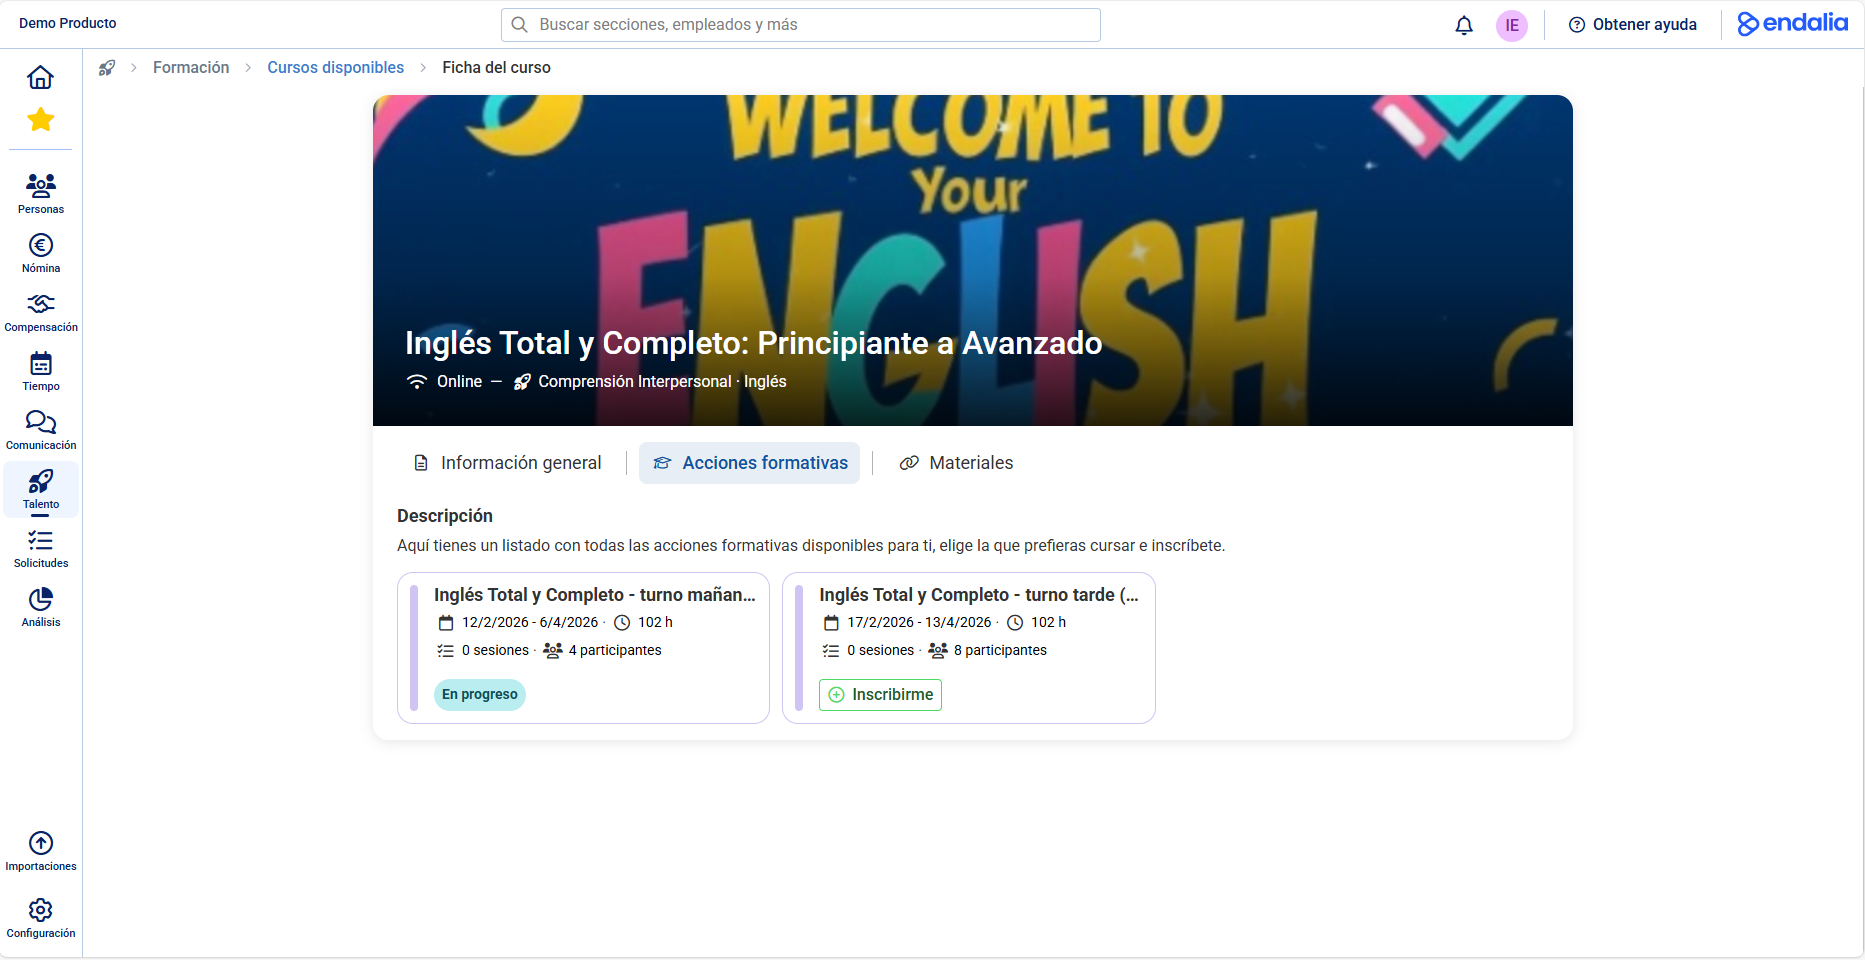Open the turno tarde course card title

click(979, 595)
